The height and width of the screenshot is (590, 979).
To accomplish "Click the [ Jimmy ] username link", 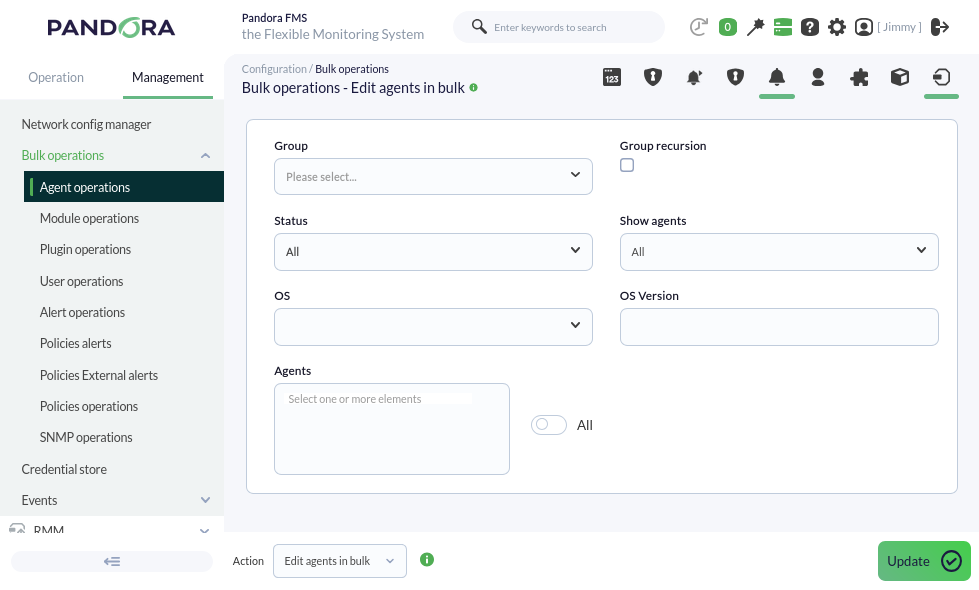I will click(899, 27).
